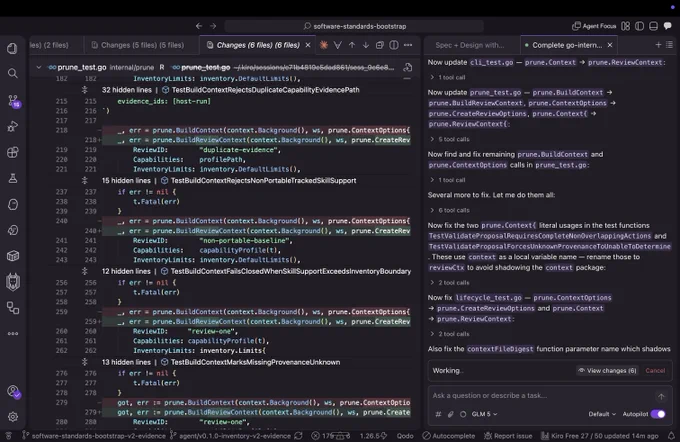The width and height of the screenshot is (680, 442).
Task: Toggle side-by-side diff view icon
Action: pos(393,45)
